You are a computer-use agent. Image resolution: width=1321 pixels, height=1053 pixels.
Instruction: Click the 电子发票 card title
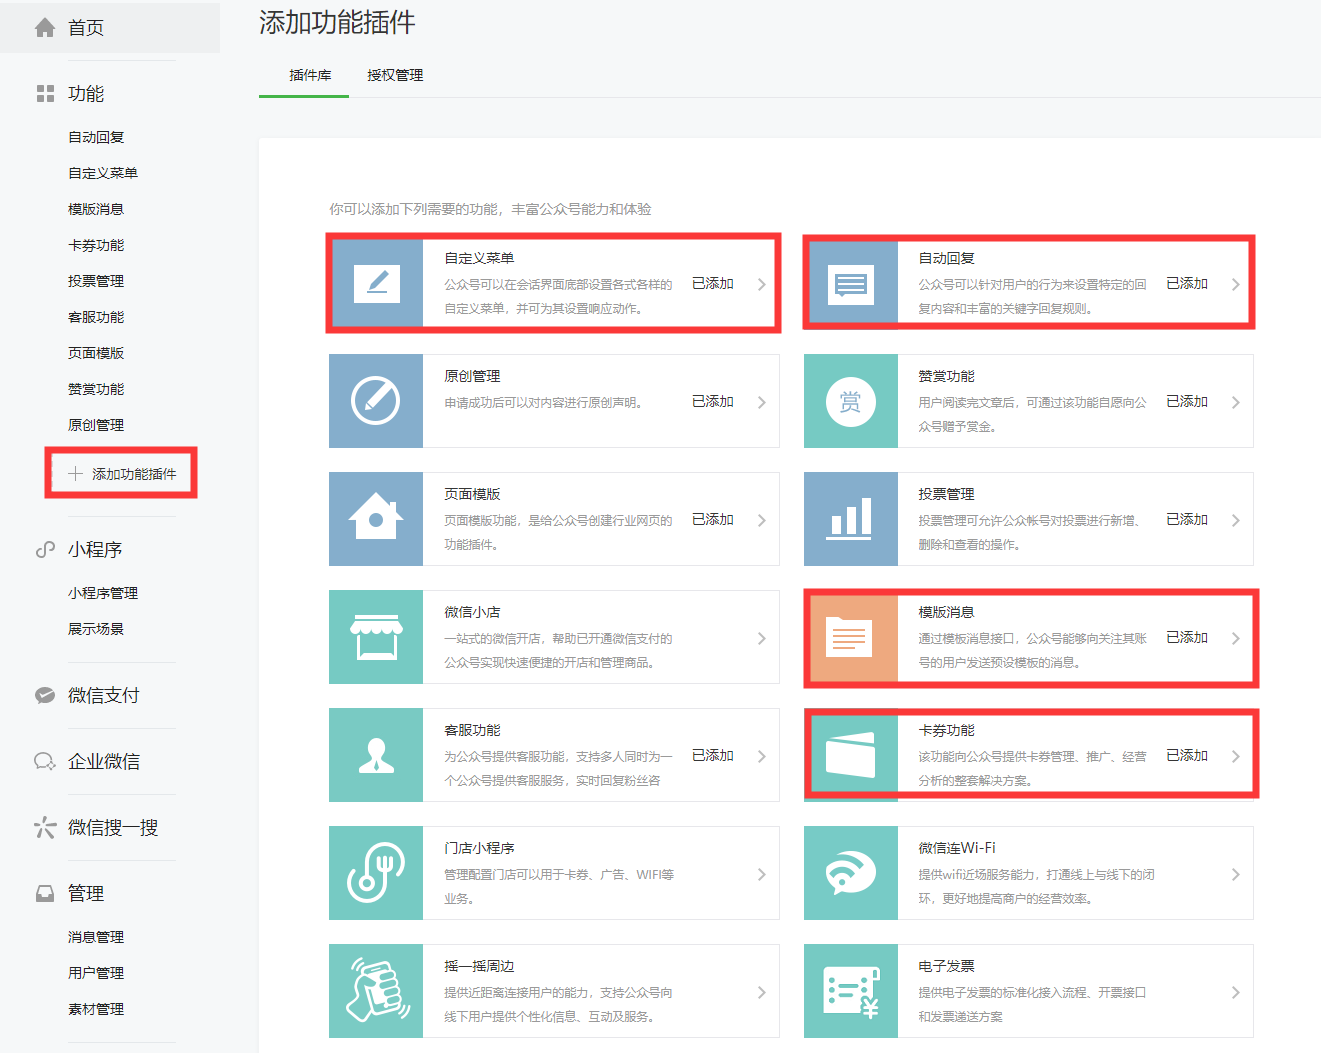[x=946, y=966]
